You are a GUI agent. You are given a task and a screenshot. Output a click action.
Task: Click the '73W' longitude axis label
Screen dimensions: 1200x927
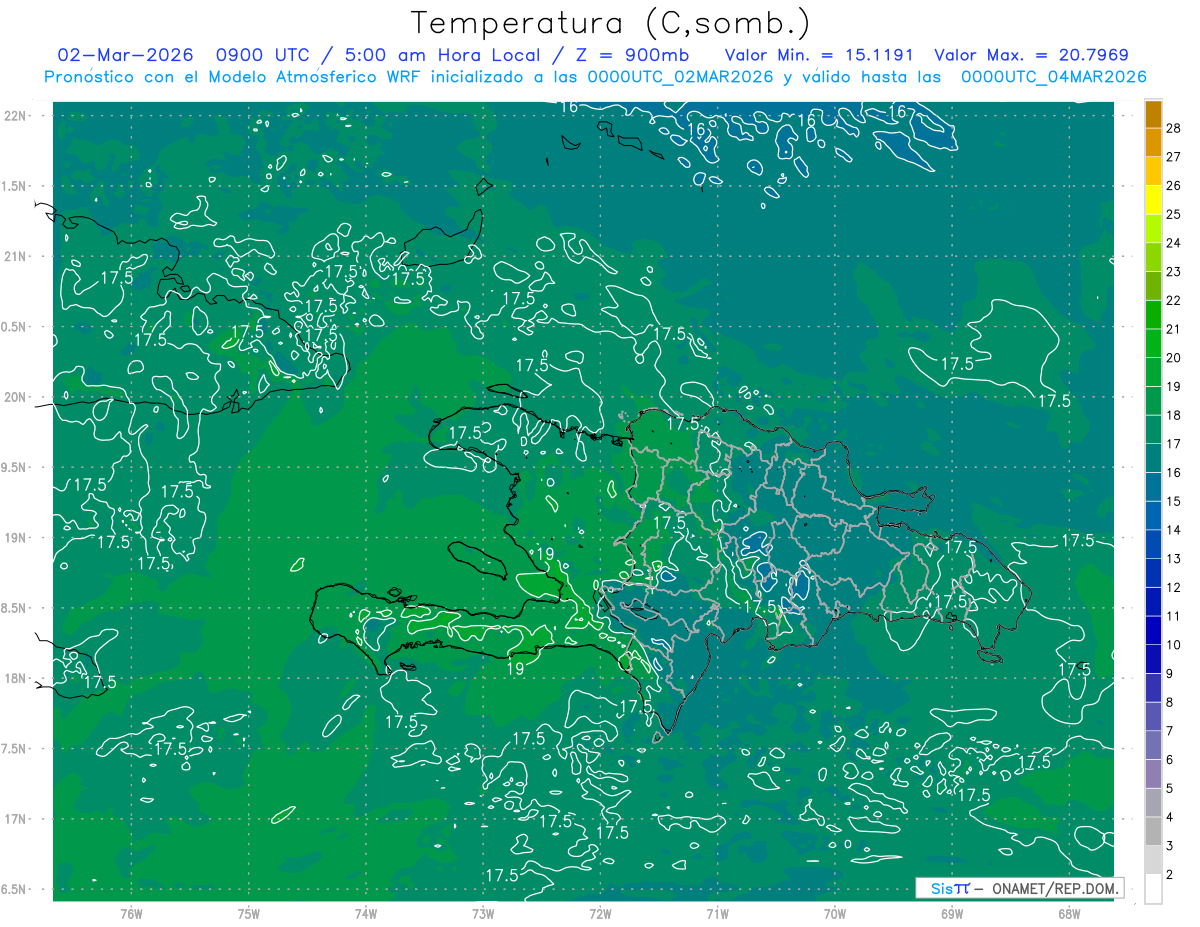pos(483,914)
